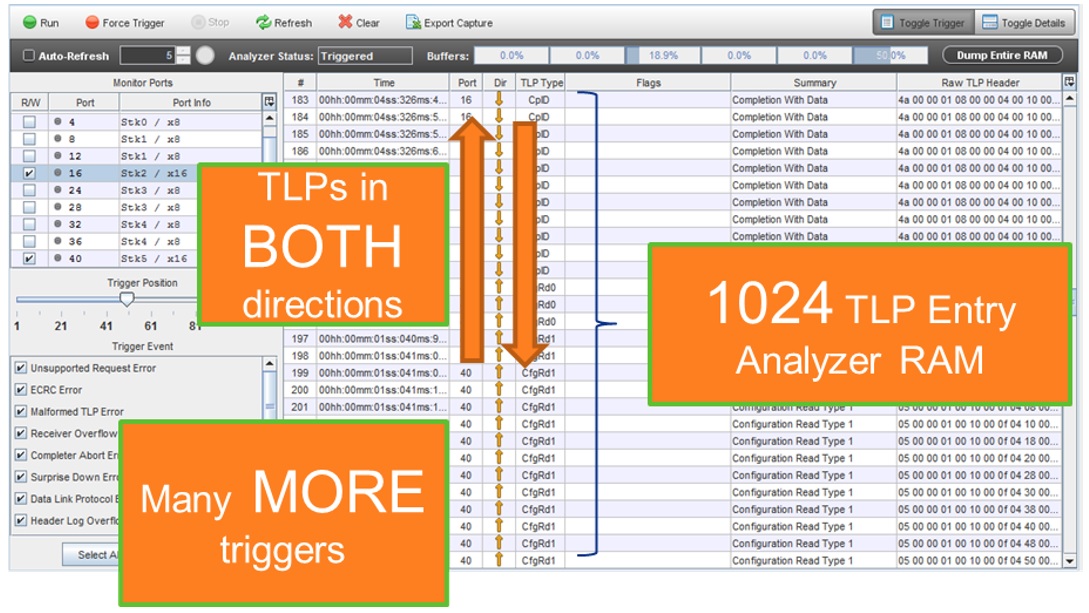This screenshot has width=1089, height=613.
Task: Disable ECRC Error trigger event
Action: (21, 390)
